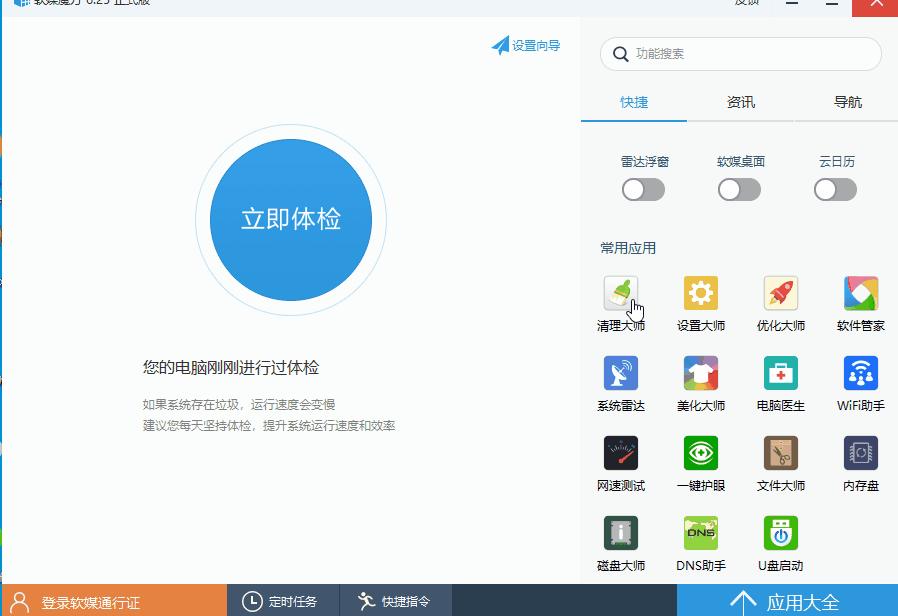
Task: Turn on 云日历 cloud calendar
Action: [x=835, y=189]
